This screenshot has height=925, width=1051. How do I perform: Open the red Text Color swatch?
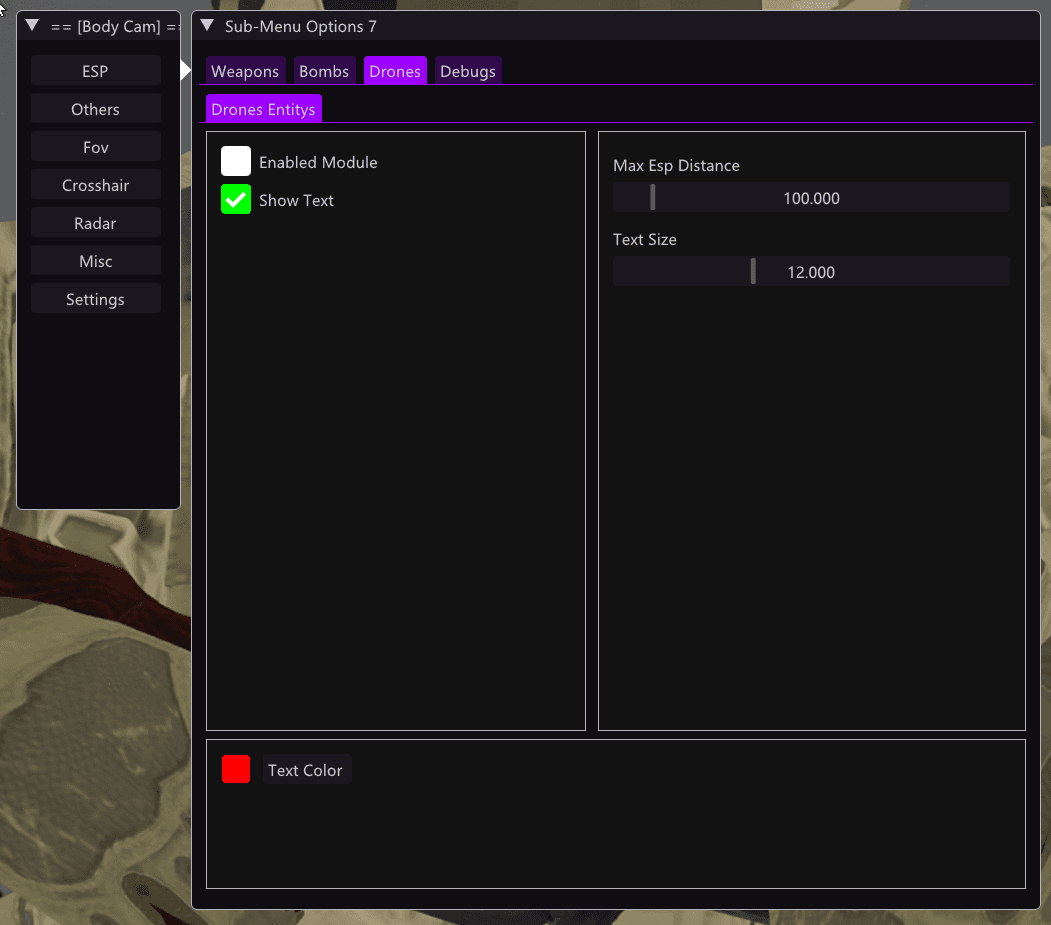(236, 769)
